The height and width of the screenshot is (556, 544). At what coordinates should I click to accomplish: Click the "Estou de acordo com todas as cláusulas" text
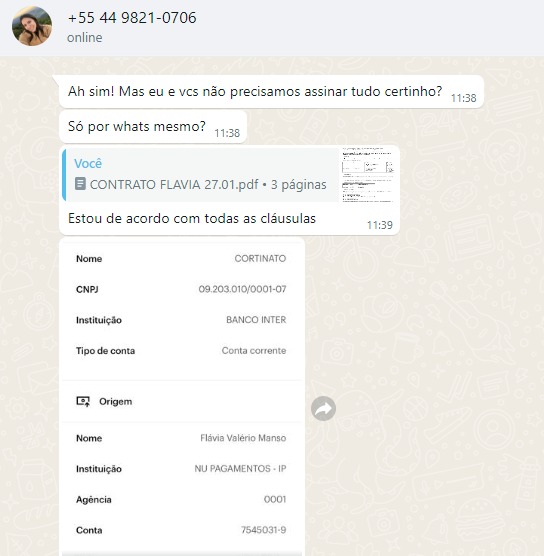[x=192, y=218]
